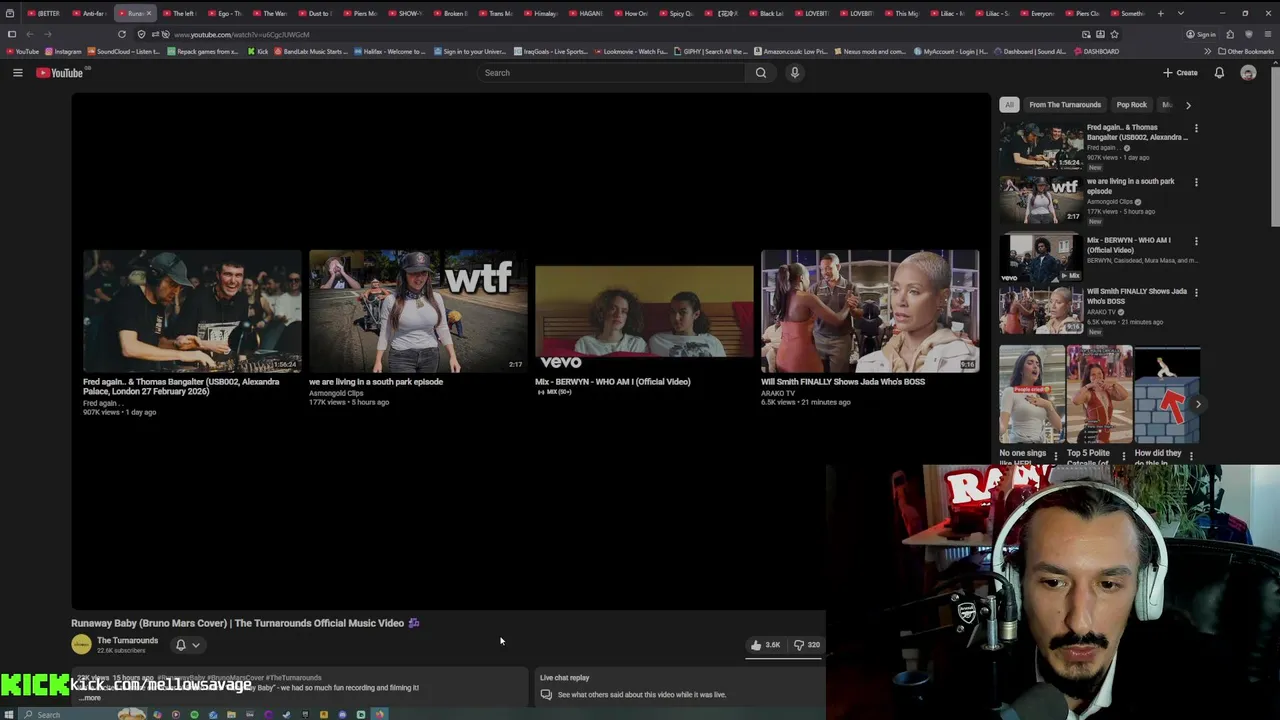Open the Kick bookmark
This screenshot has height=720, width=1280.
pos(258,51)
